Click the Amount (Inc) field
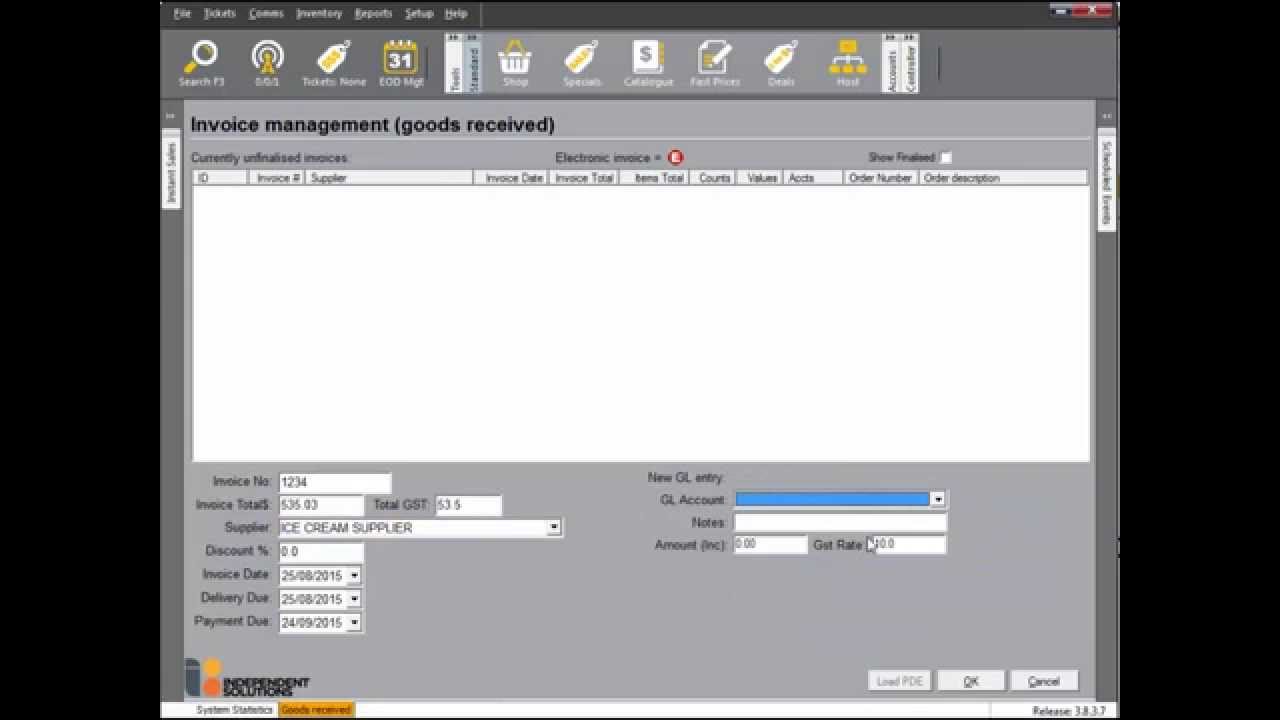The height and width of the screenshot is (720, 1280). point(770,544)
